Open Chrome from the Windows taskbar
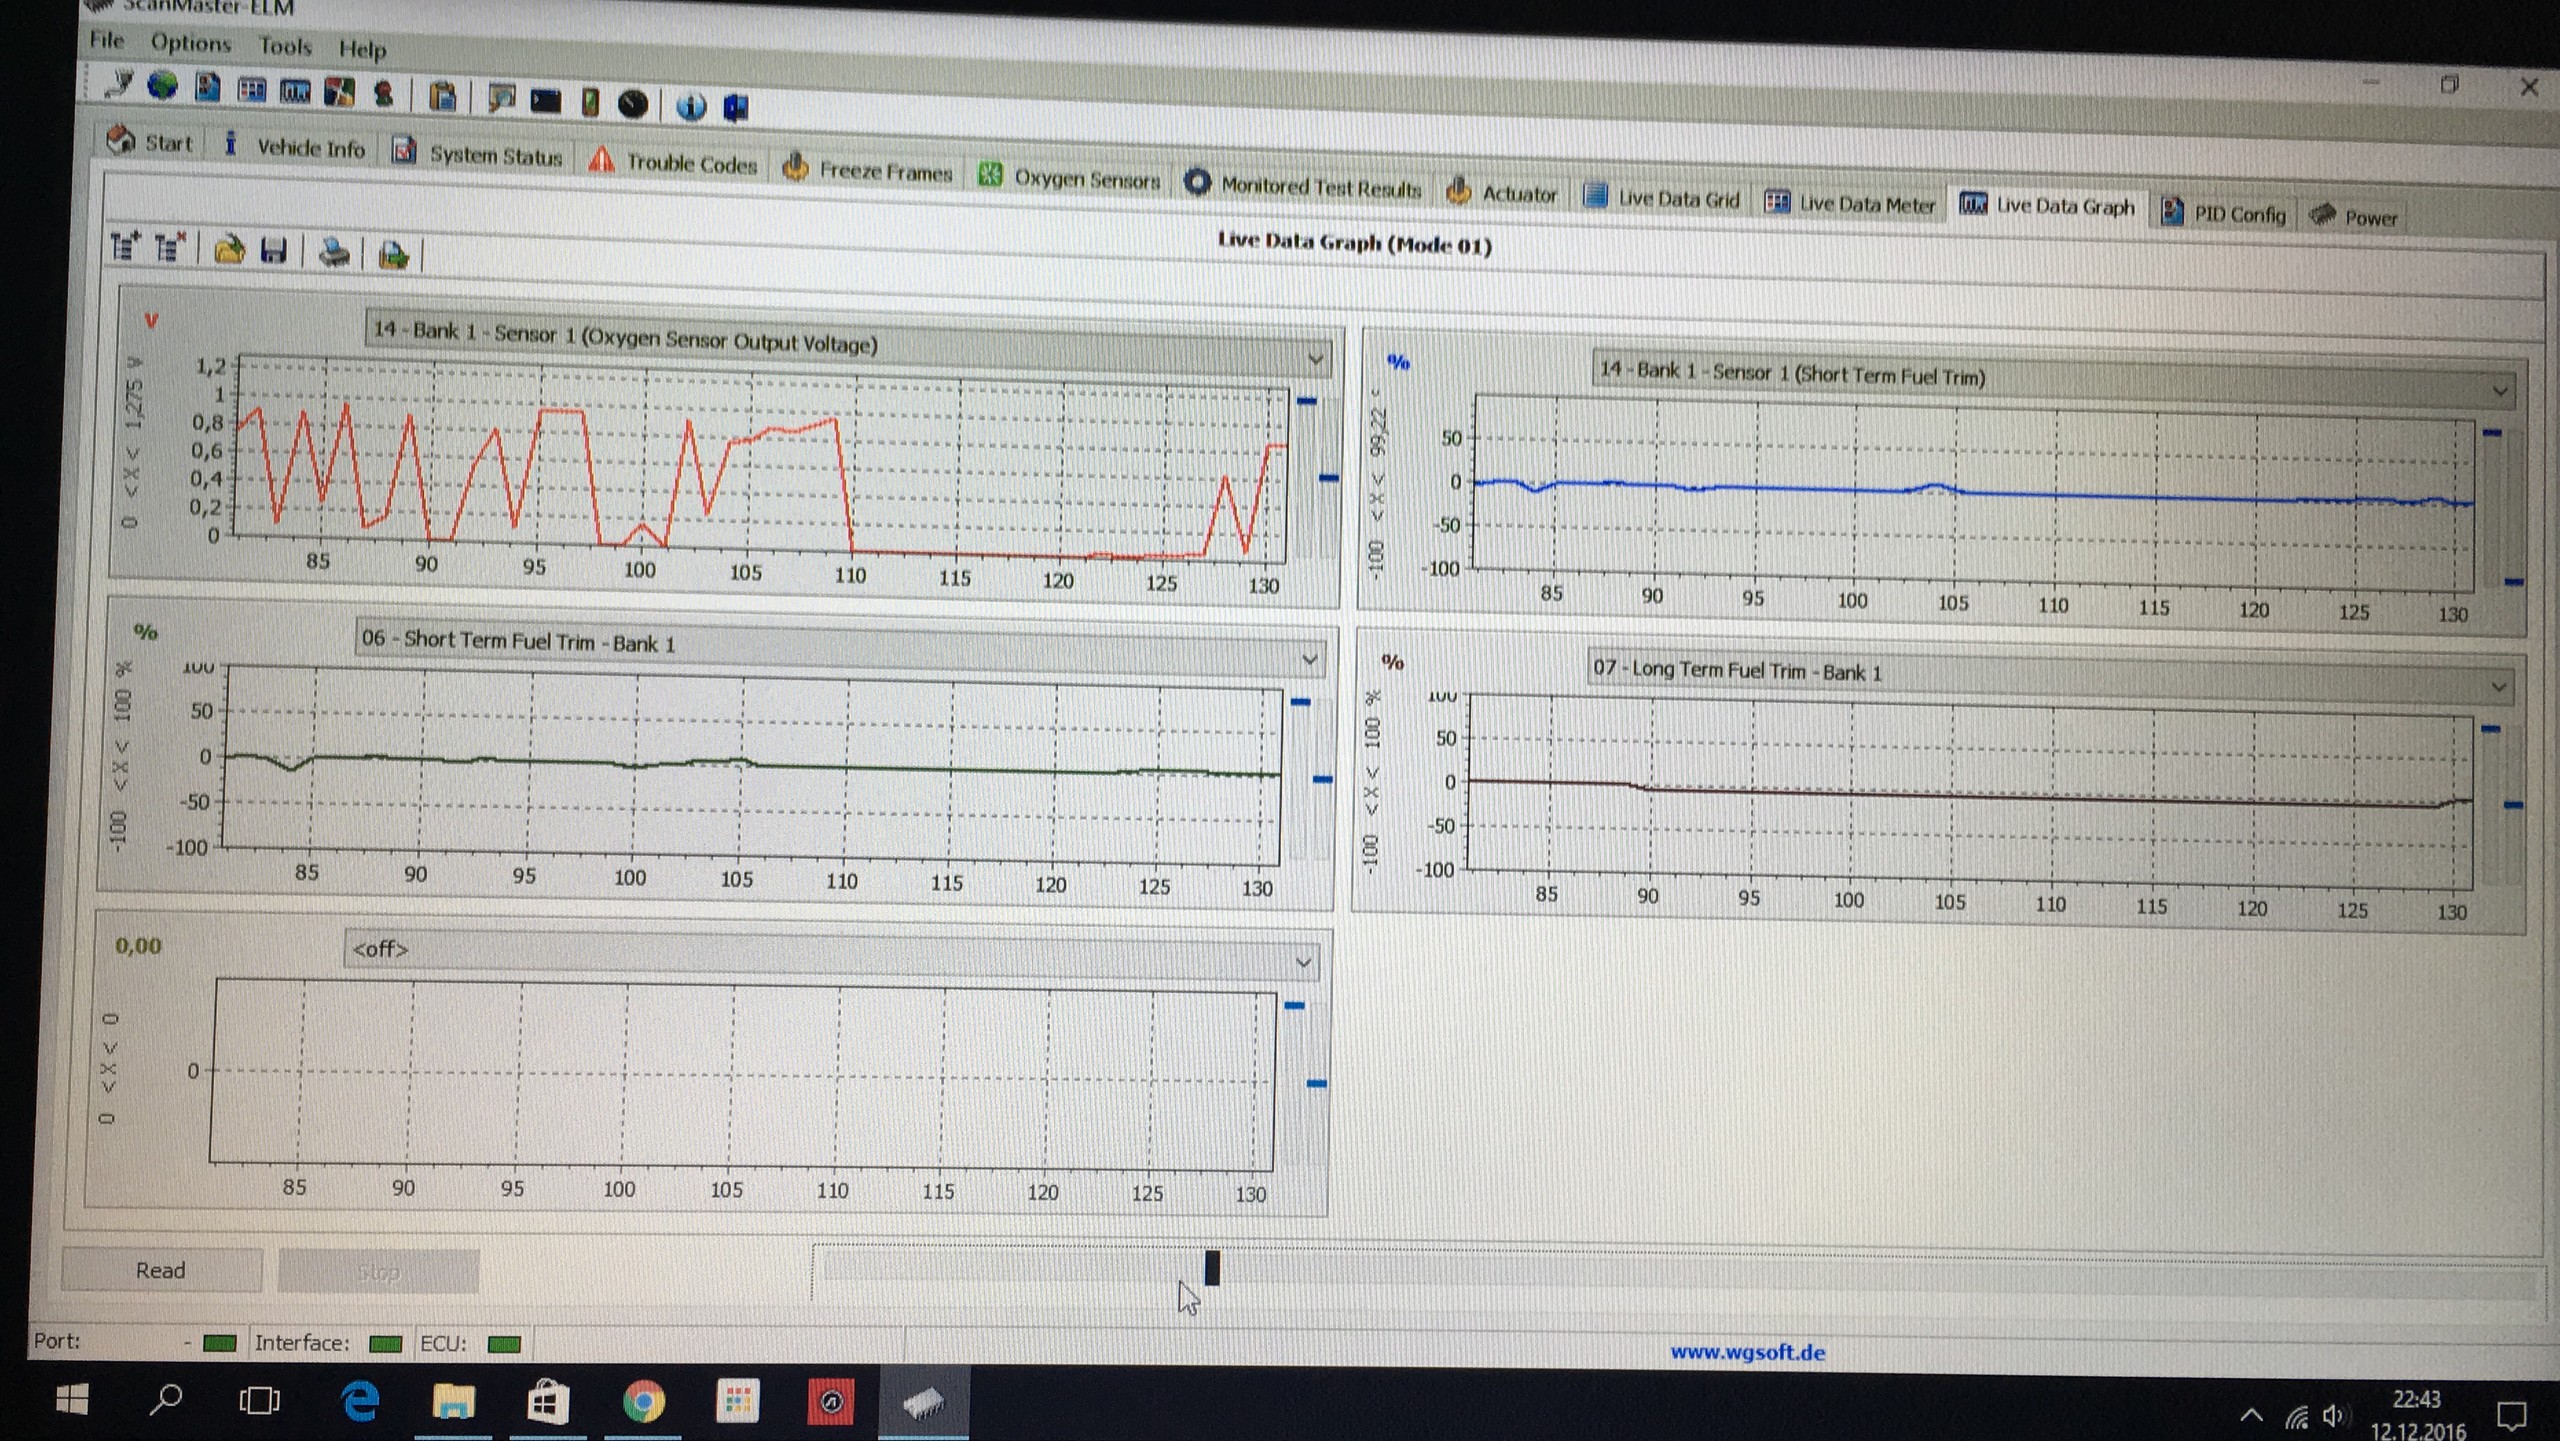This screenshot has height=1441, width=2560. [643, 1402]
